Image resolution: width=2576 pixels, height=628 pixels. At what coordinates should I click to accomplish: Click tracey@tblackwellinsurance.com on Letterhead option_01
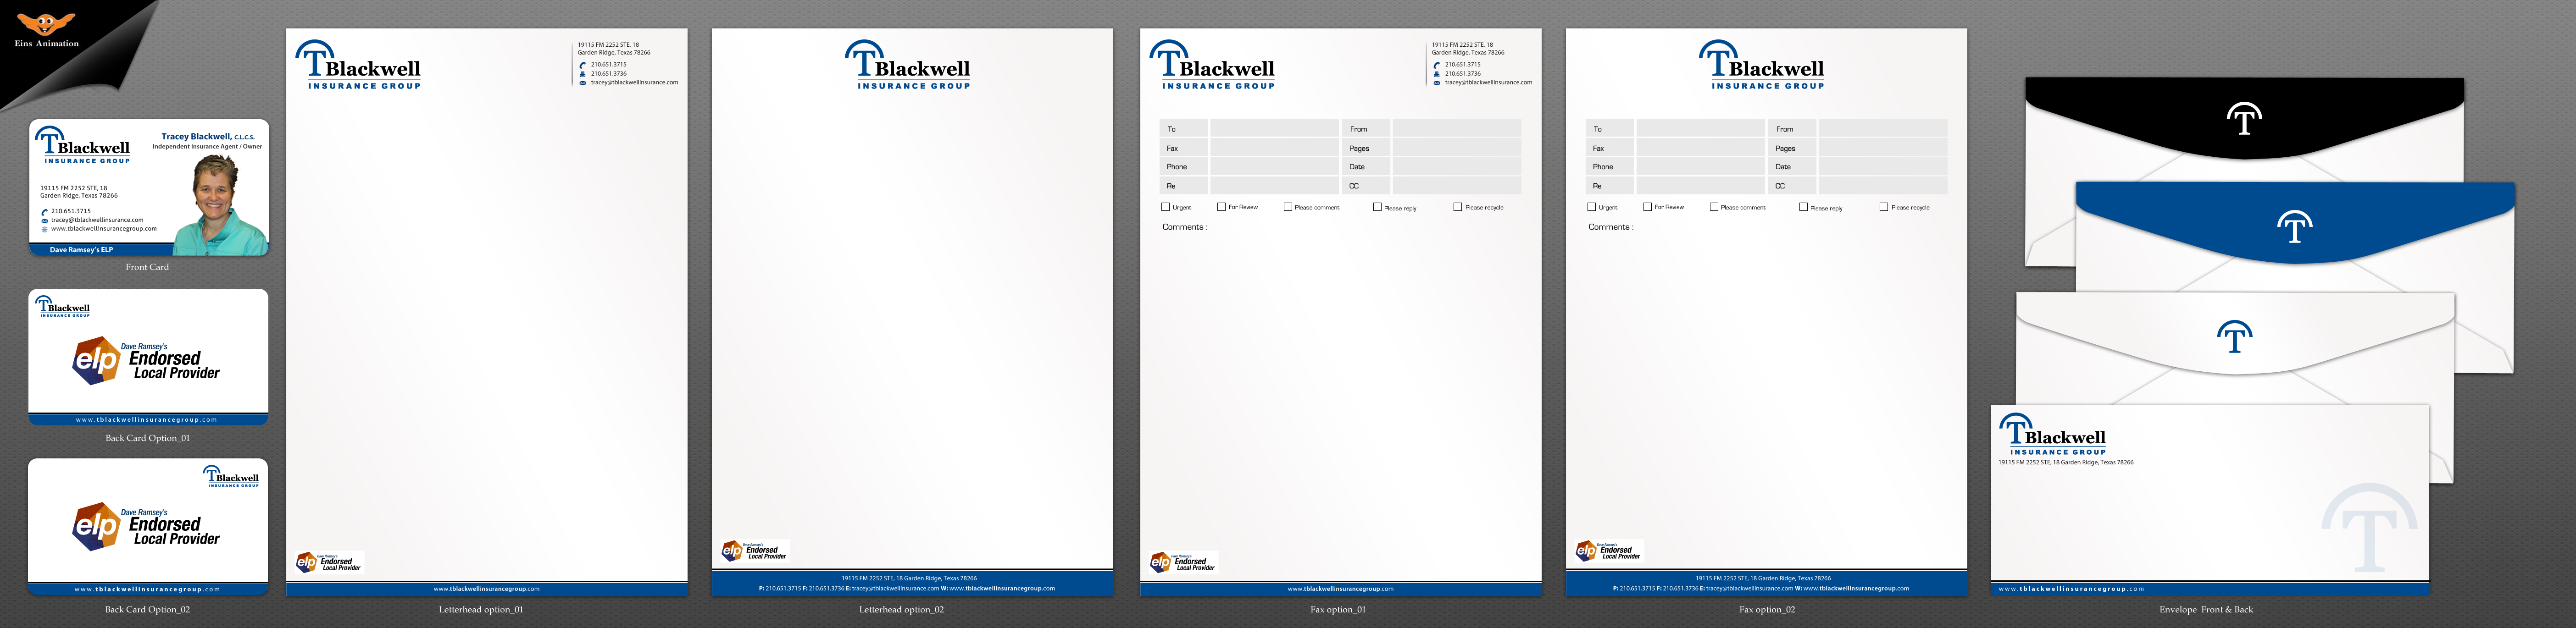634,83
